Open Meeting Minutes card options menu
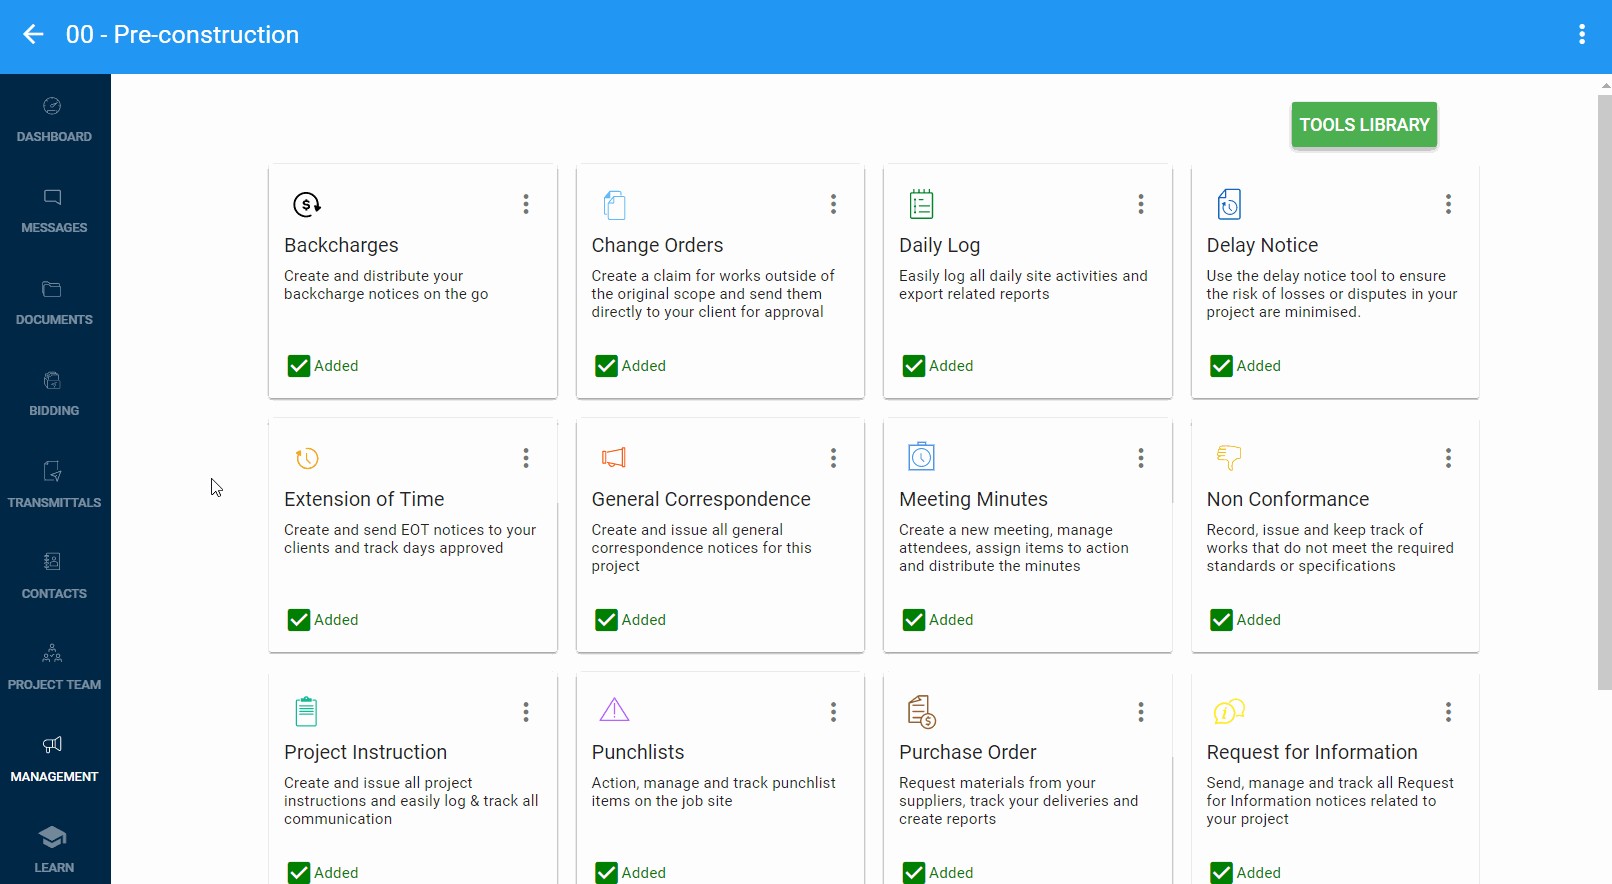This screenshot has width=1612, height=884. click(x=1141, y=458)
